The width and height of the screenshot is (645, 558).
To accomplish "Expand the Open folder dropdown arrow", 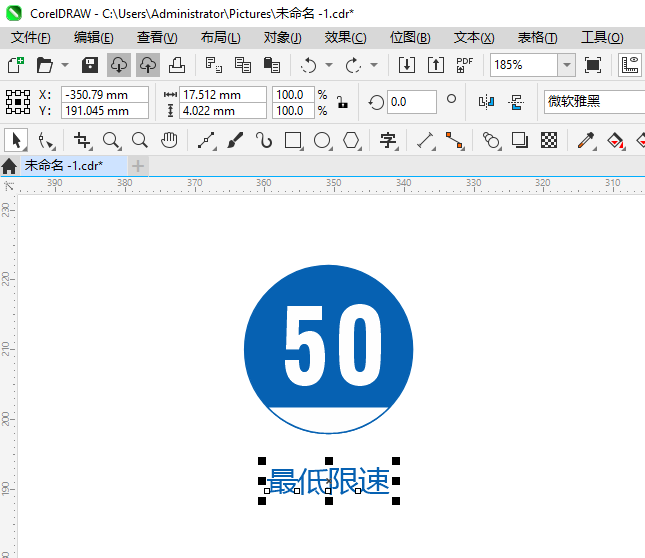I will click(x=65, y=65).
